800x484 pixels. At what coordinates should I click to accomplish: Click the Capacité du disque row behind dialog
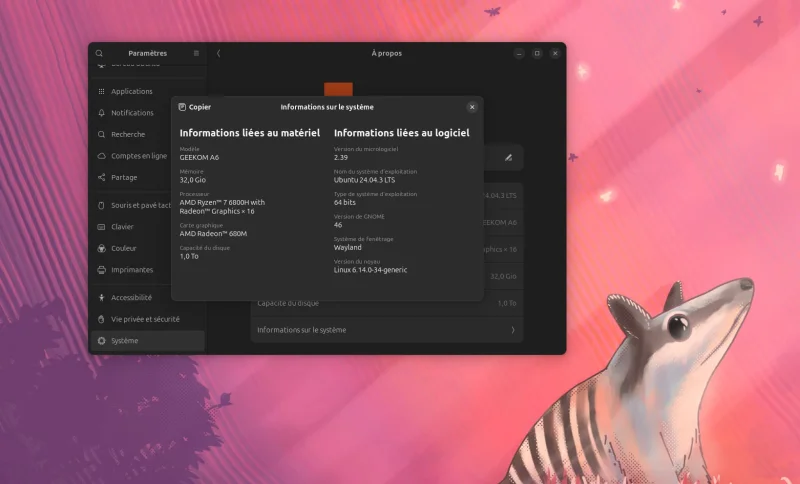point(387,304)
